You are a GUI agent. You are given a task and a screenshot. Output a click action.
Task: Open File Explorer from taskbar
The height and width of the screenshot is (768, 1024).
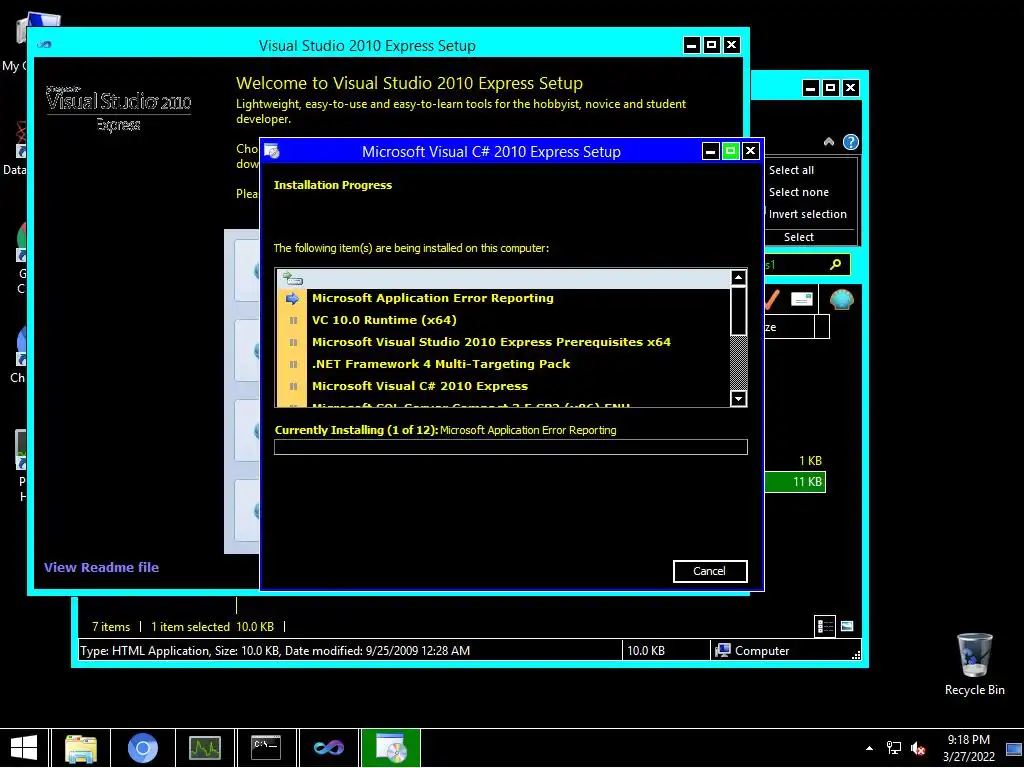pos(81,748)
